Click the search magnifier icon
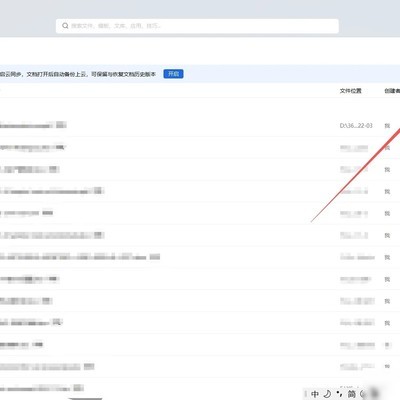Viewport: 400px width, 400px height. [65, 26]
